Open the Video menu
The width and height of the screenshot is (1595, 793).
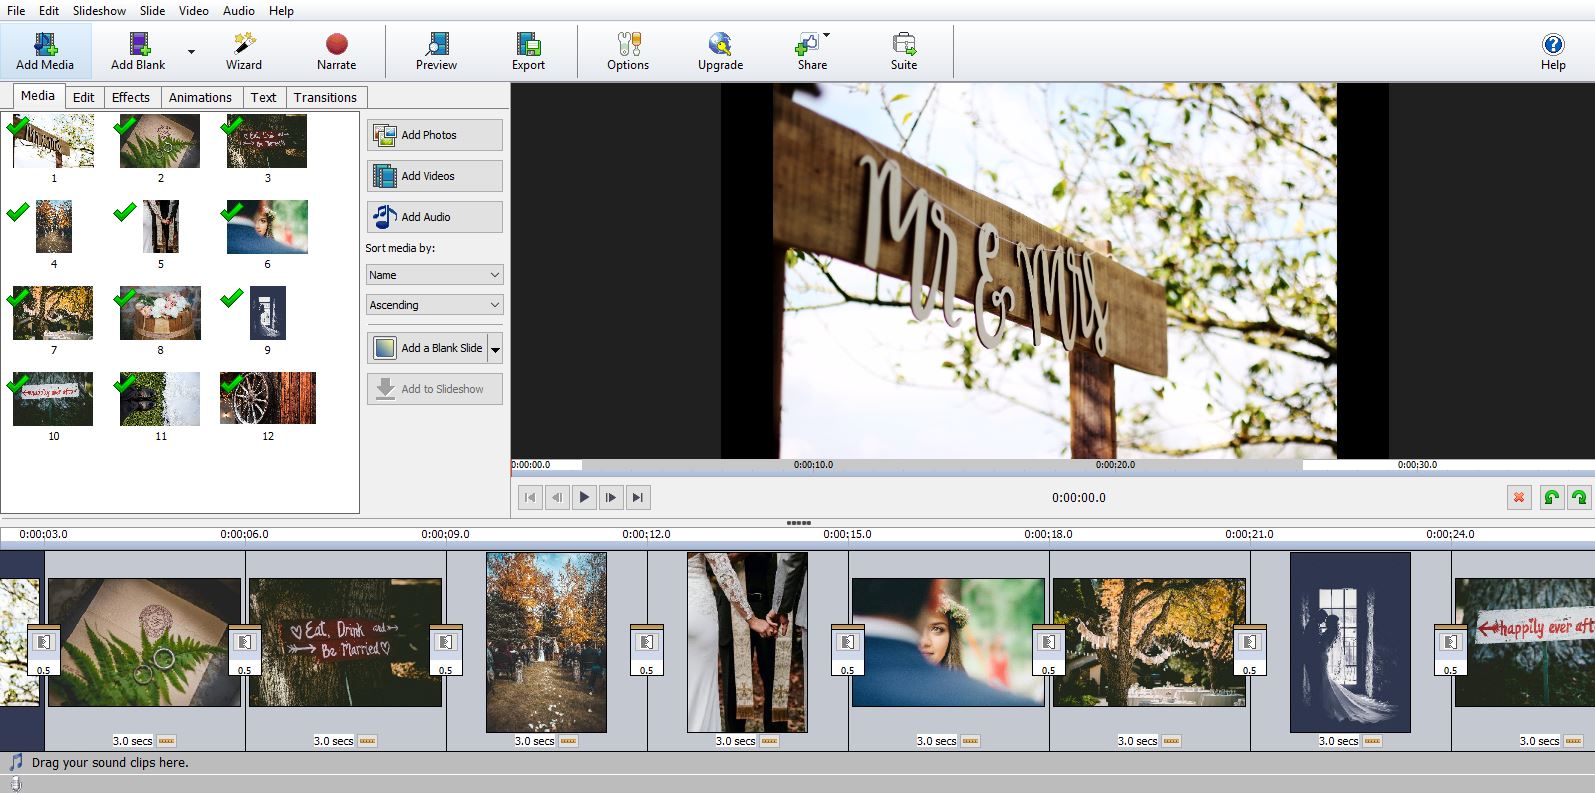tap(194, 10)
